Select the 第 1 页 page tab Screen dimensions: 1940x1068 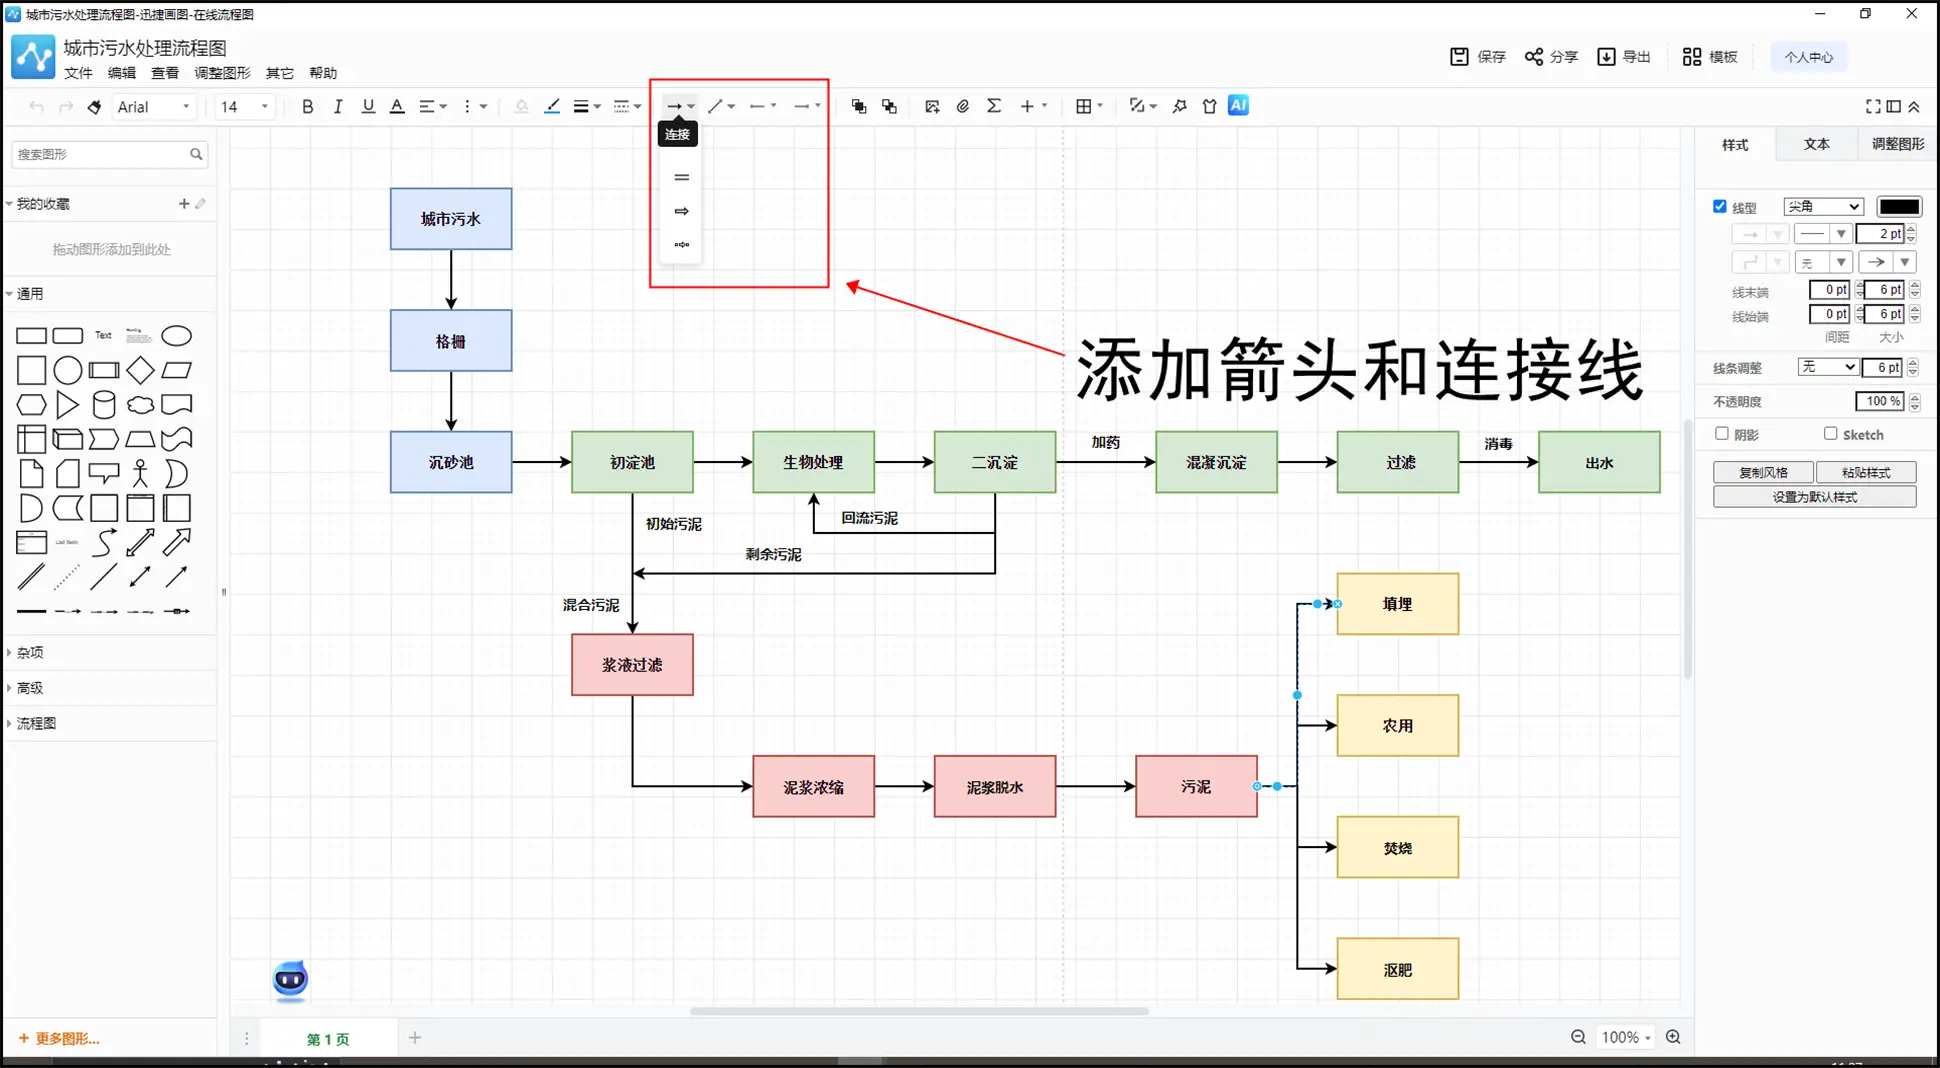click(328, 1039)
